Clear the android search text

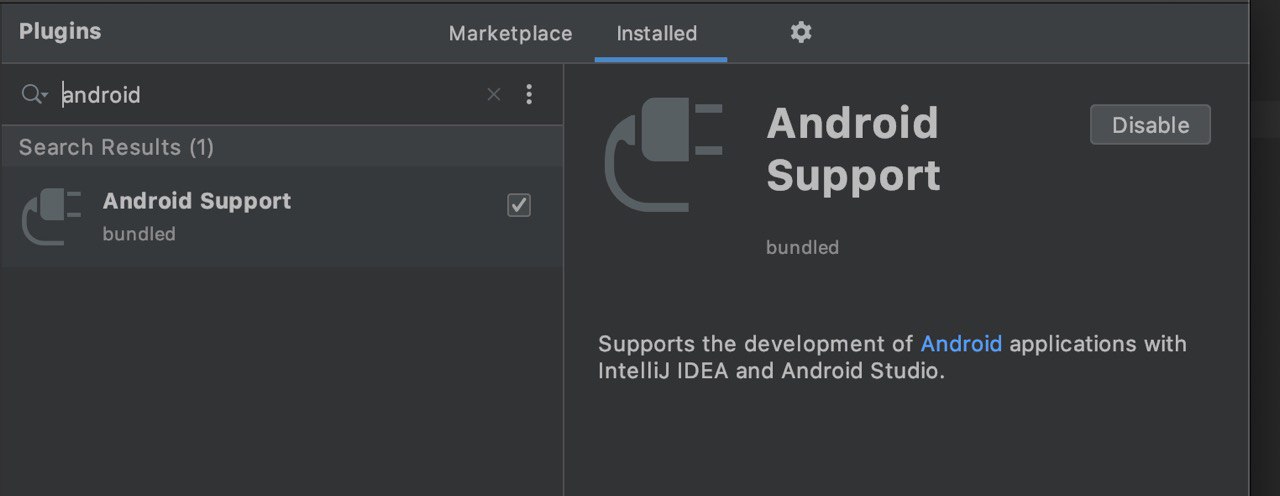point(494,94)
